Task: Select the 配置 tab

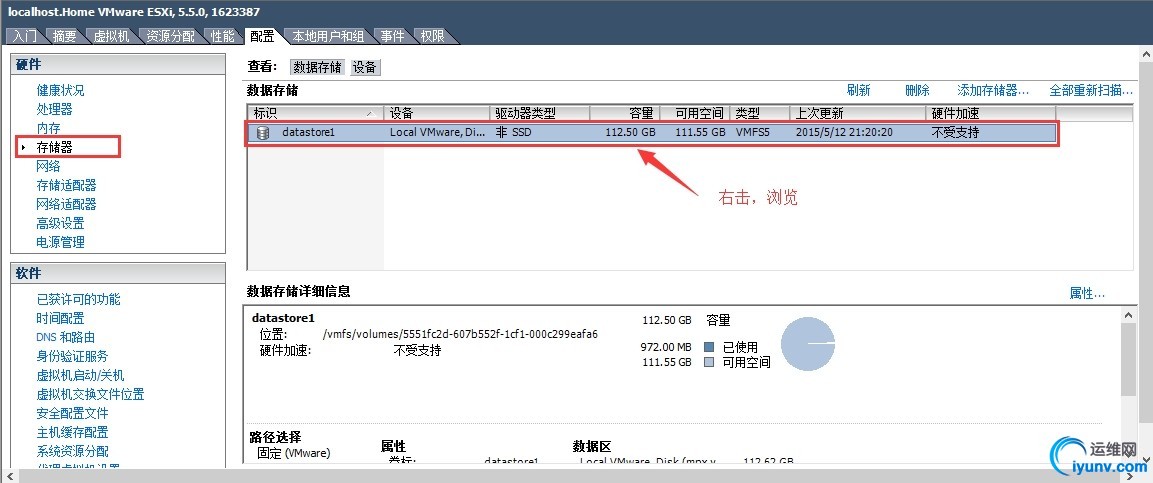Action: tap(262, 36)
